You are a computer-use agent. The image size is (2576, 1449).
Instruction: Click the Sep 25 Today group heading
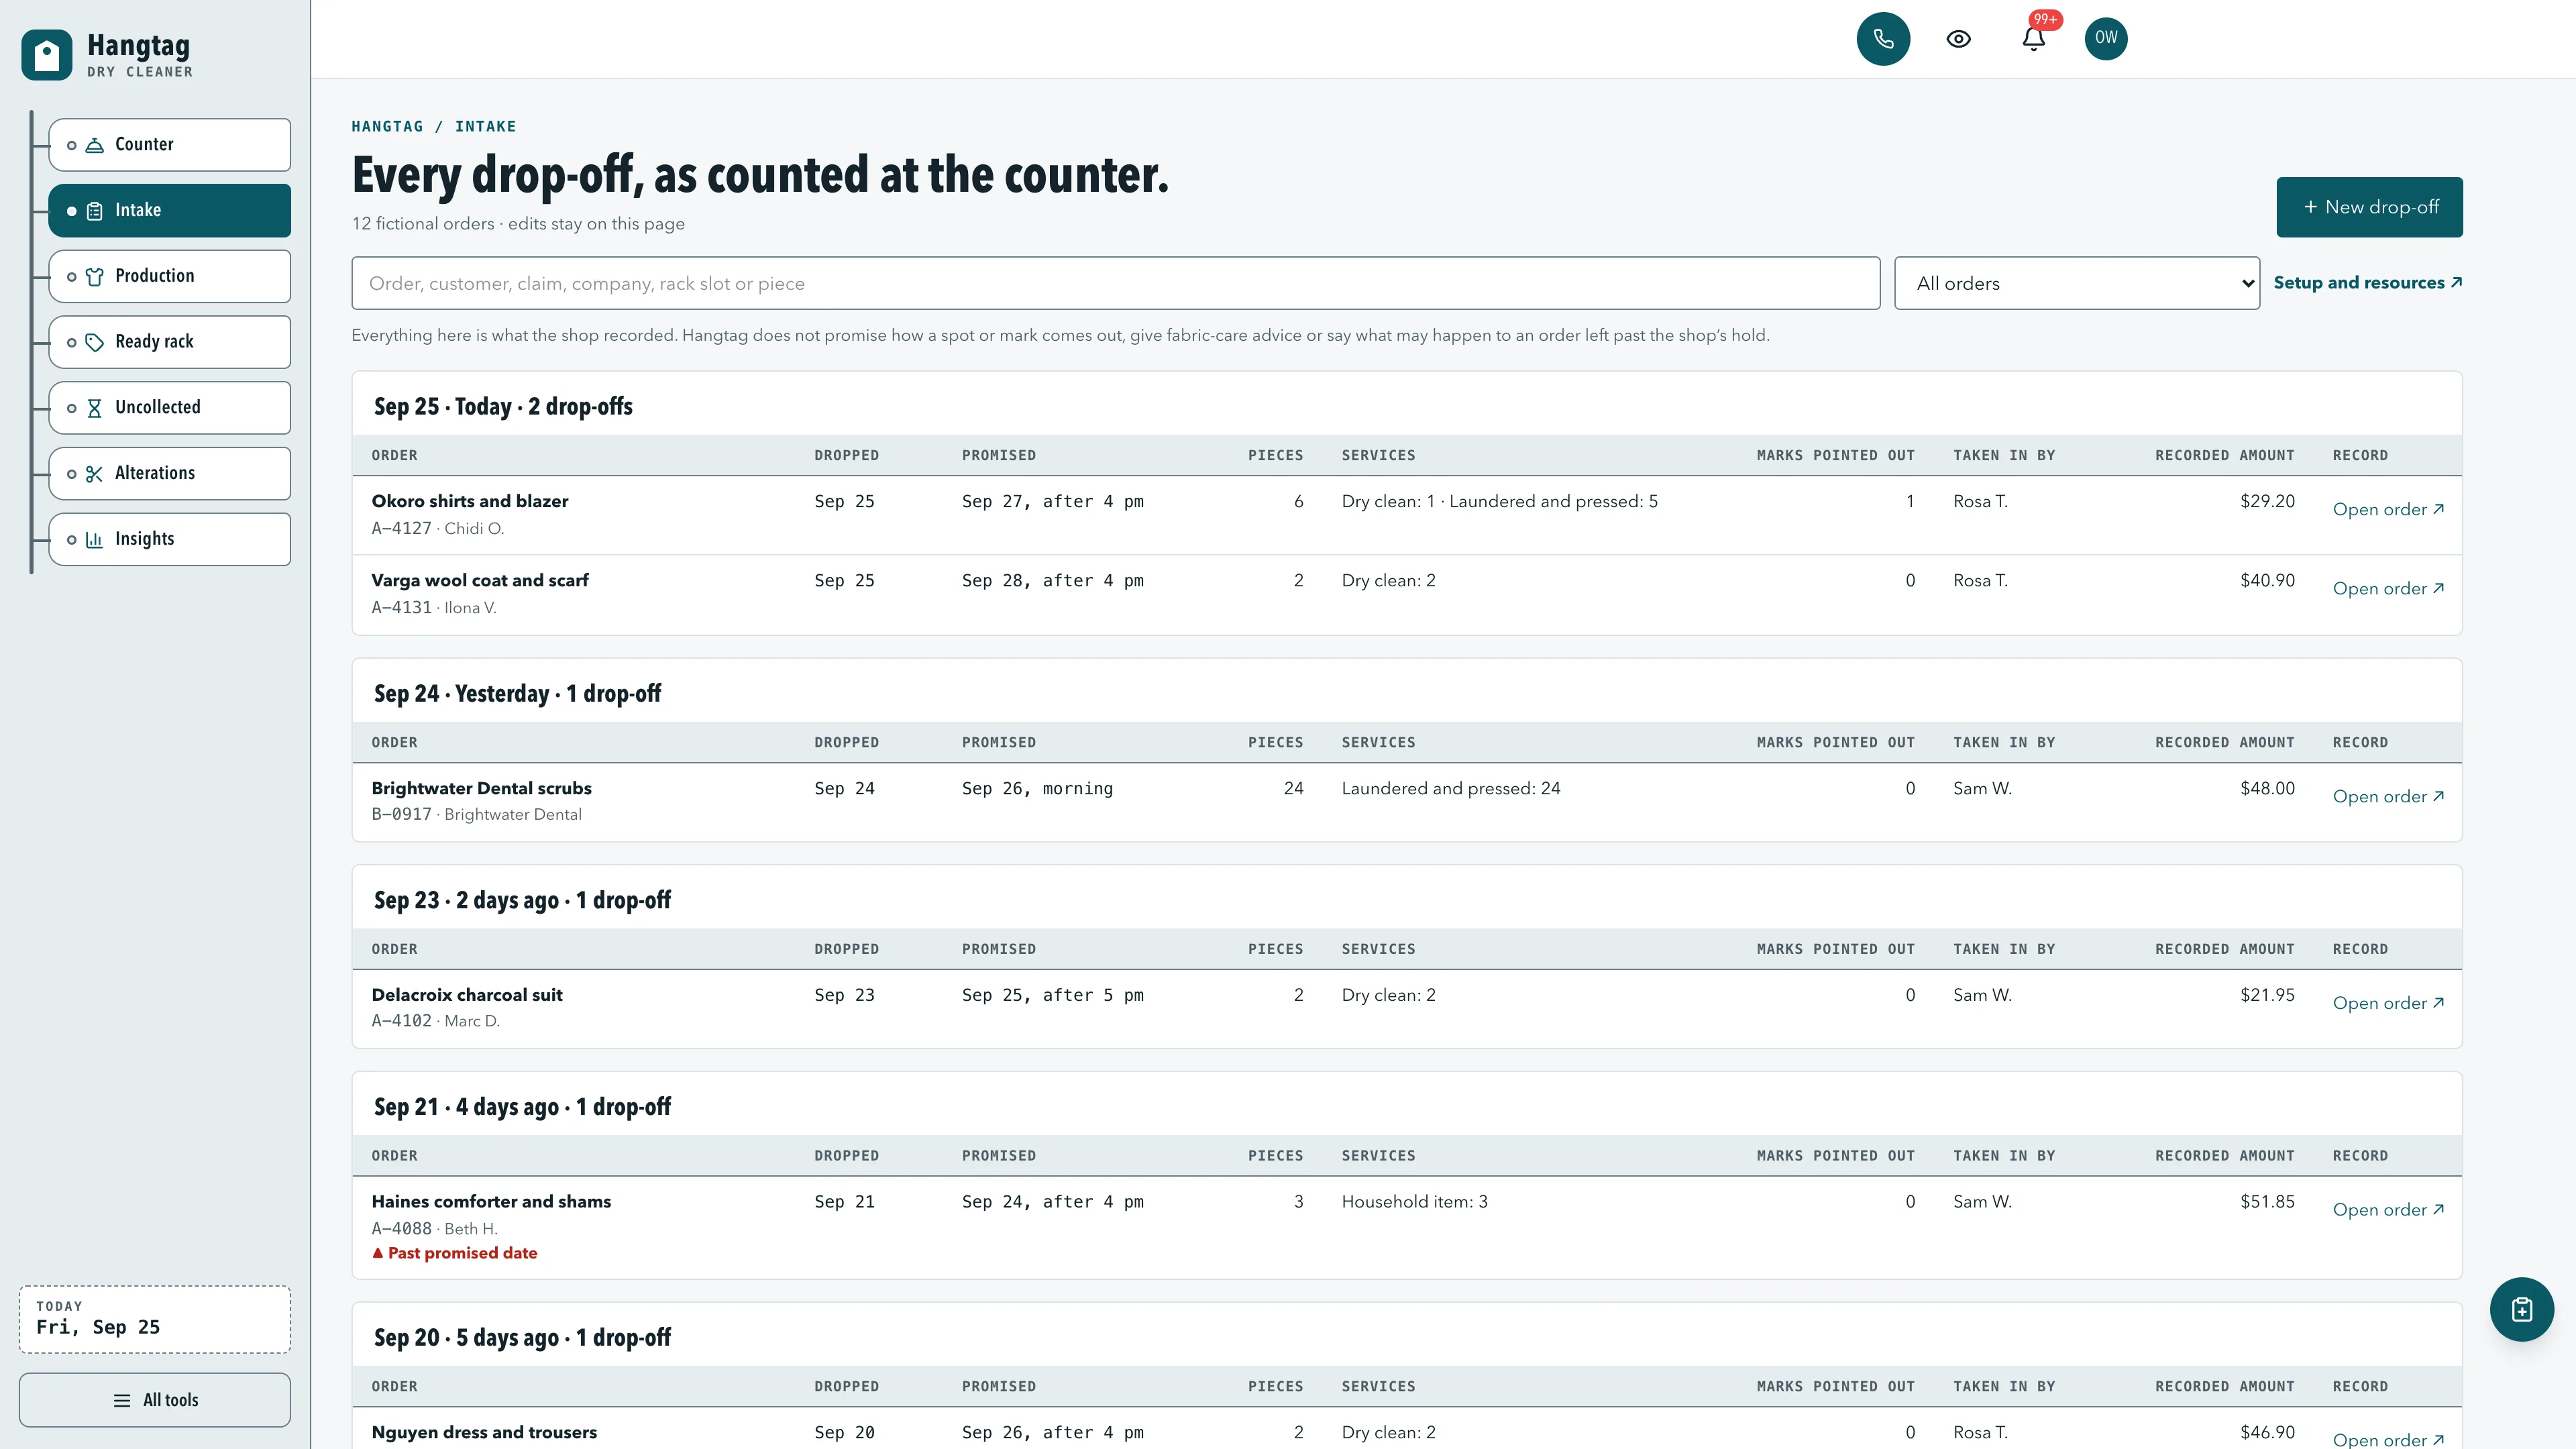(503, 406)
